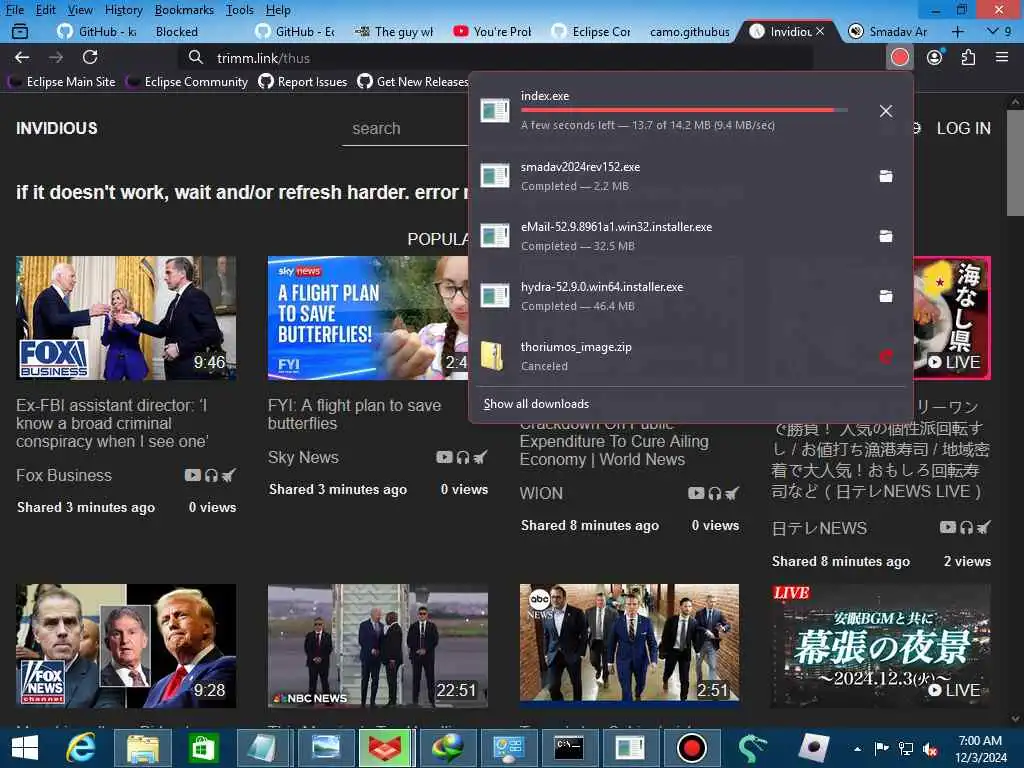The width and height of the screenshot is (1024, 768).
Task: Click the Invidious search field
Action: click(x=405, y=129)
